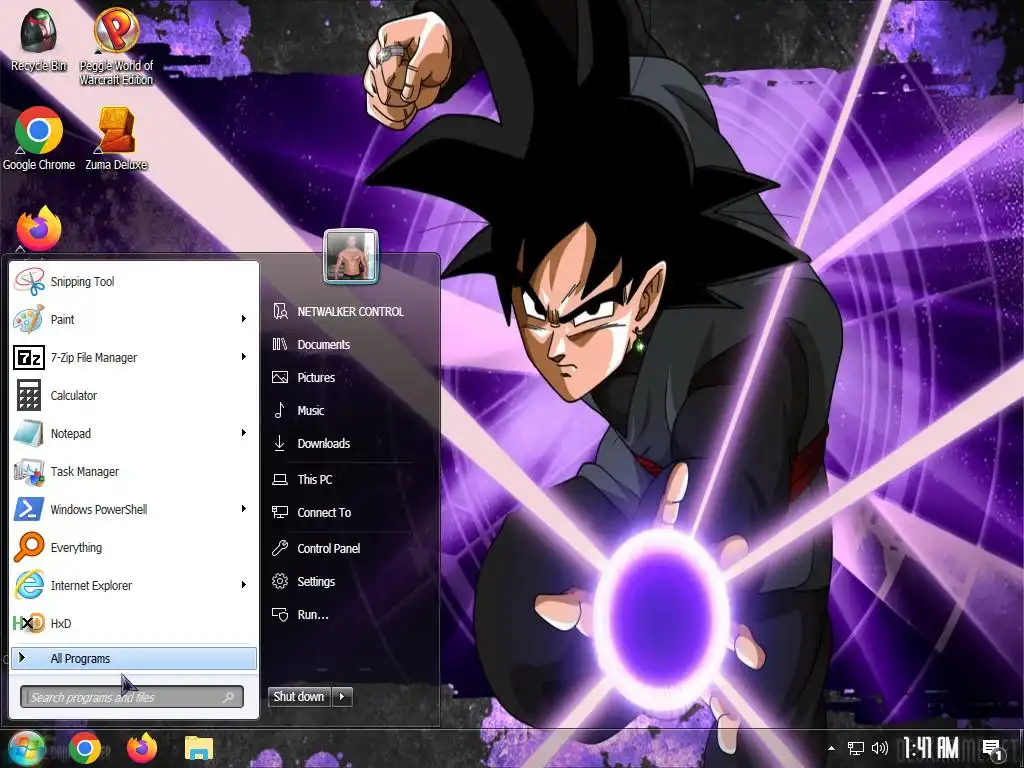Select the Calculator label text
This screenshot has width=1024, height=768.
(x=74, y=395)
